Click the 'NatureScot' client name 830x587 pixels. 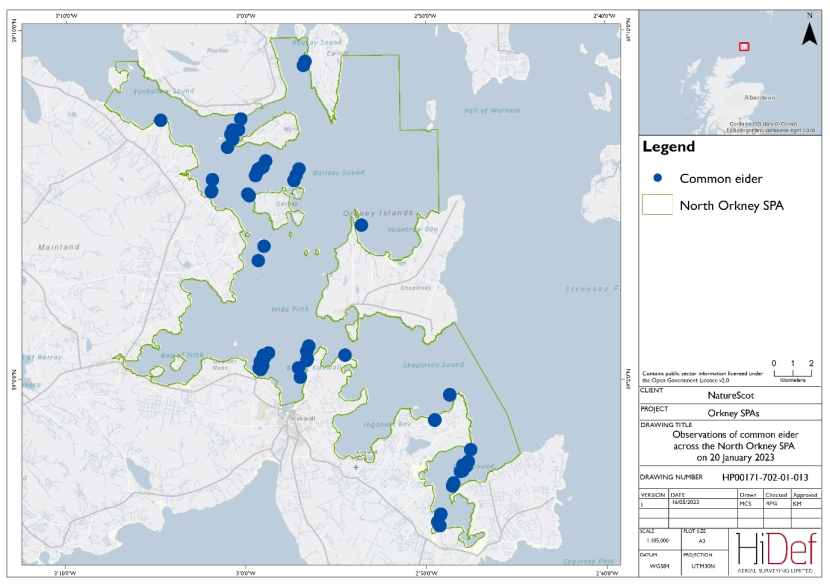tap(730, 395)
